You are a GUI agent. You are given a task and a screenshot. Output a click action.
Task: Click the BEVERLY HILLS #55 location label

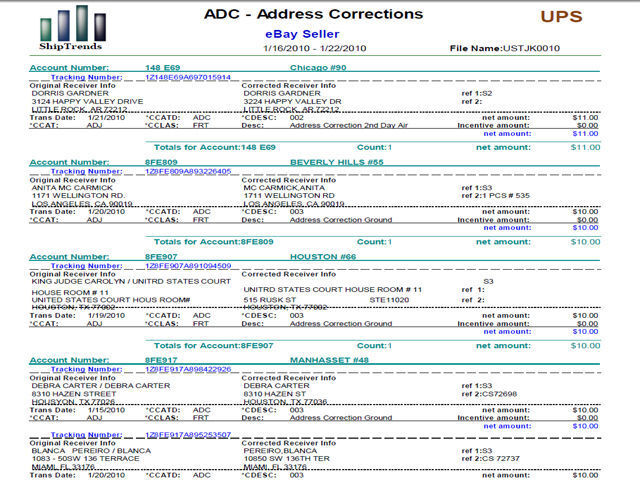pyautogui.click(x=337, y=162)
